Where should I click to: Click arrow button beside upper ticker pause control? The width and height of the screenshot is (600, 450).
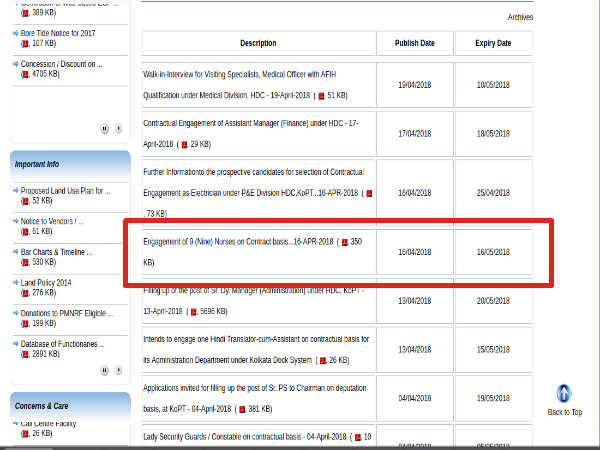(119, 129)
